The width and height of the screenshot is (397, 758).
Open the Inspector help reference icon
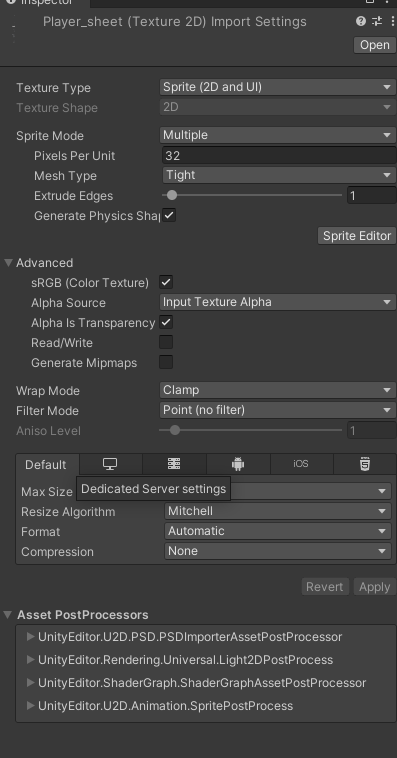click(361, 21)
